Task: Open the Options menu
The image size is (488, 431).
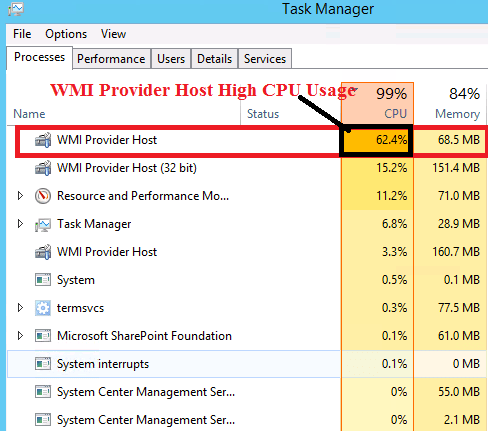Action: 66,34
